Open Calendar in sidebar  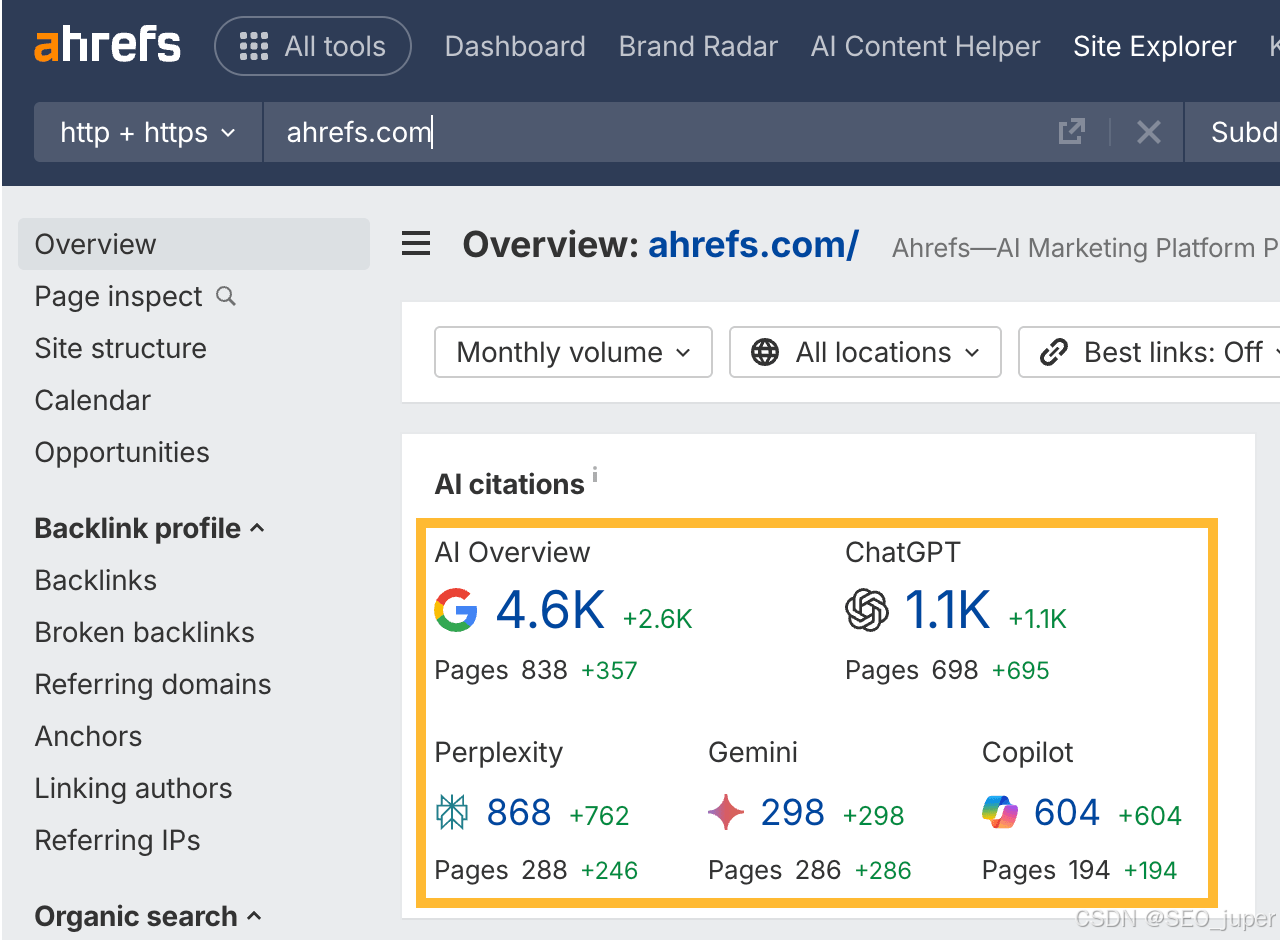(x=92, y=400)
